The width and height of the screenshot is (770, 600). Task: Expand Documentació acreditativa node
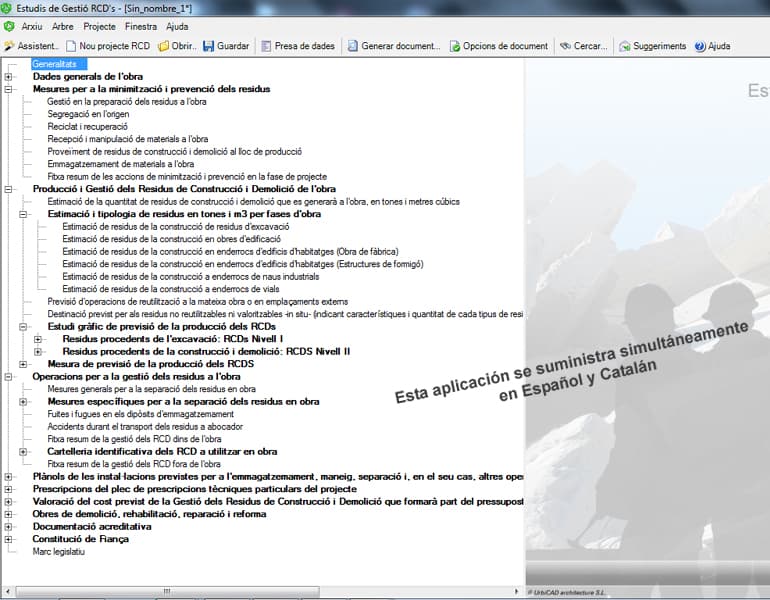tap(8, 527)
